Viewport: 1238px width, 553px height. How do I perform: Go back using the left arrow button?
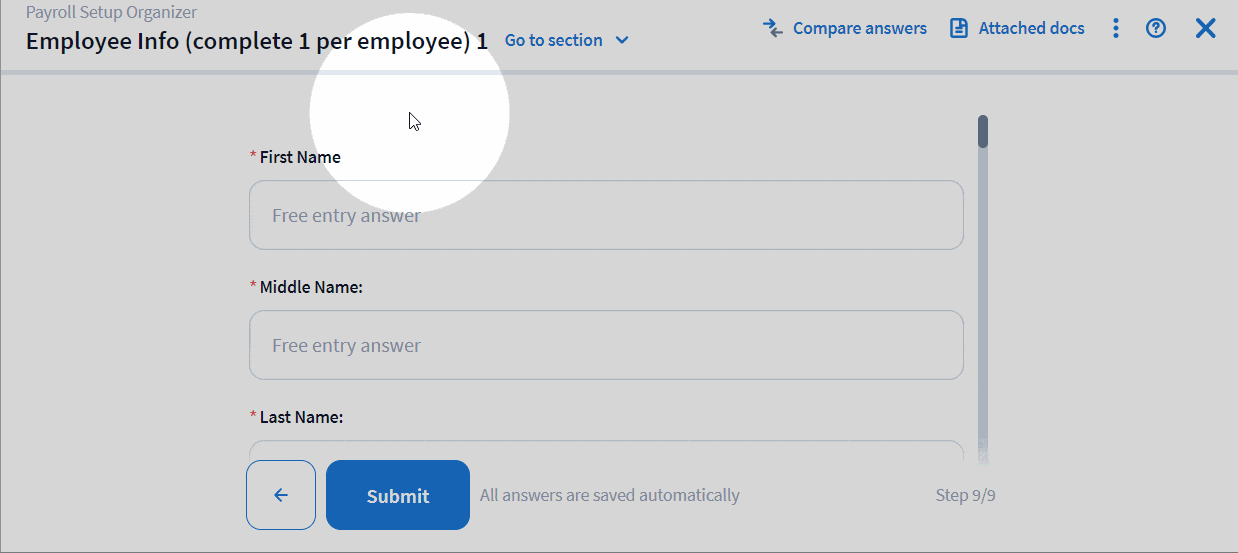281,495
